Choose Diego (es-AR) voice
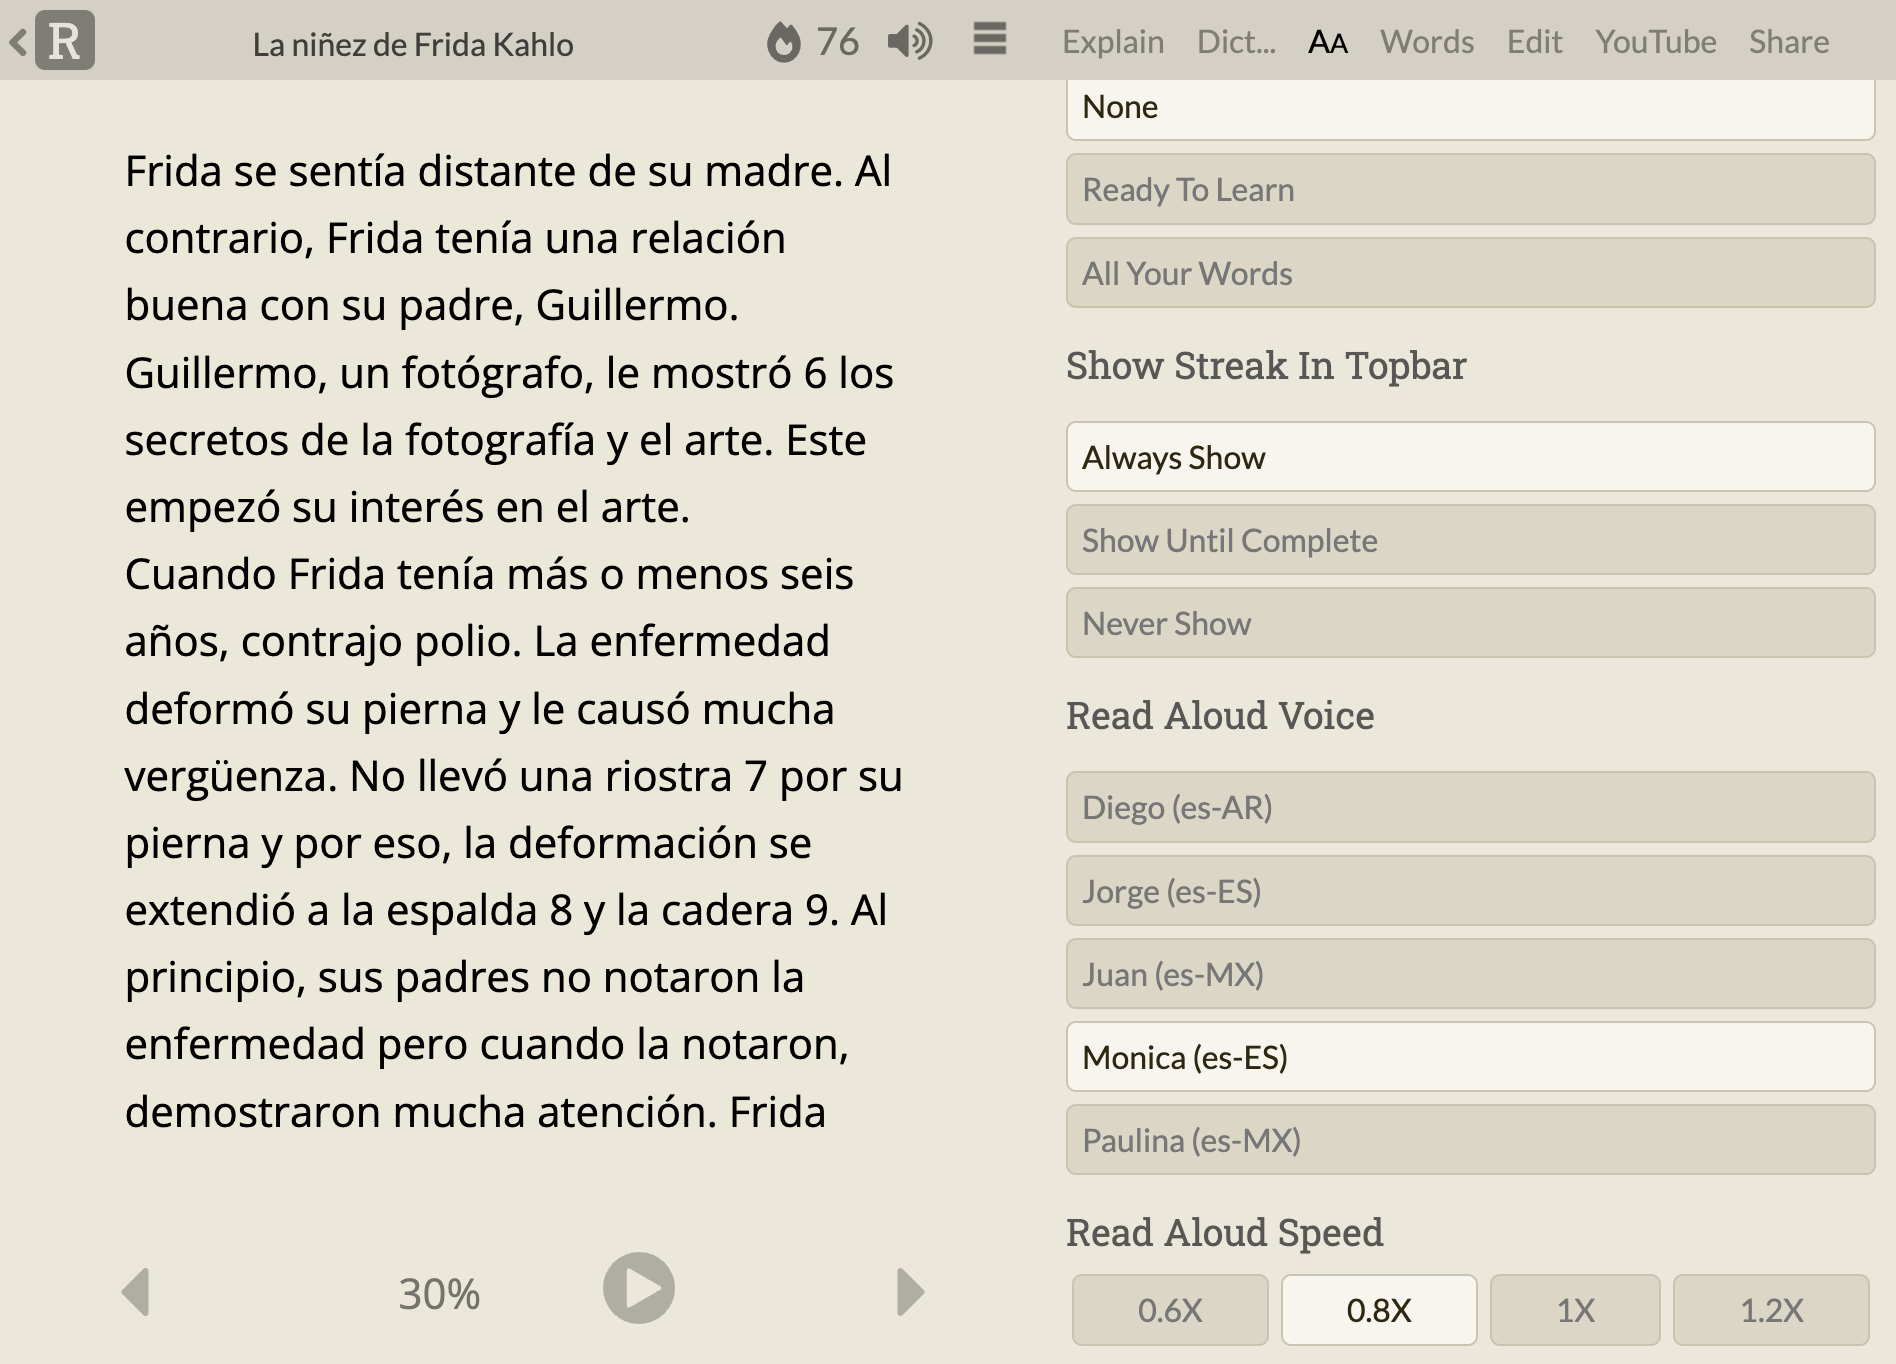The height and width of the screenshot is (1364, 1896). click(x=1469, y=807)
